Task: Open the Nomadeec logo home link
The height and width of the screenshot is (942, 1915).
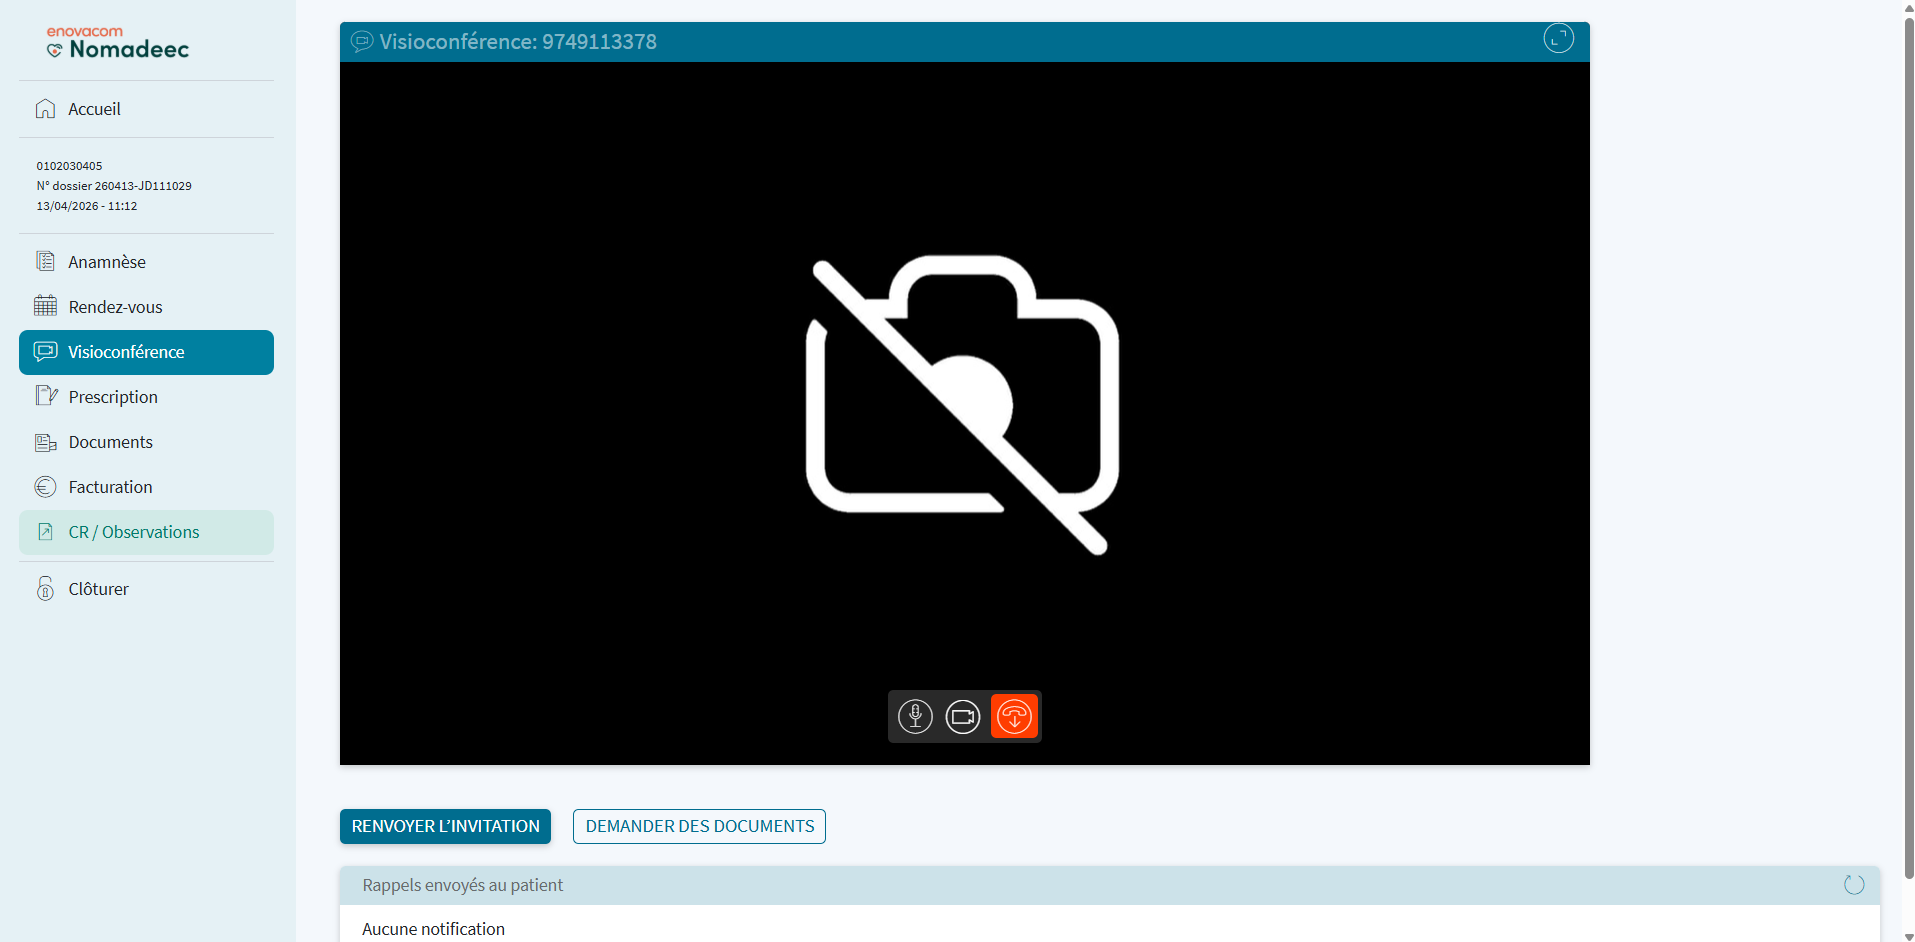Action: click(117, 43)
